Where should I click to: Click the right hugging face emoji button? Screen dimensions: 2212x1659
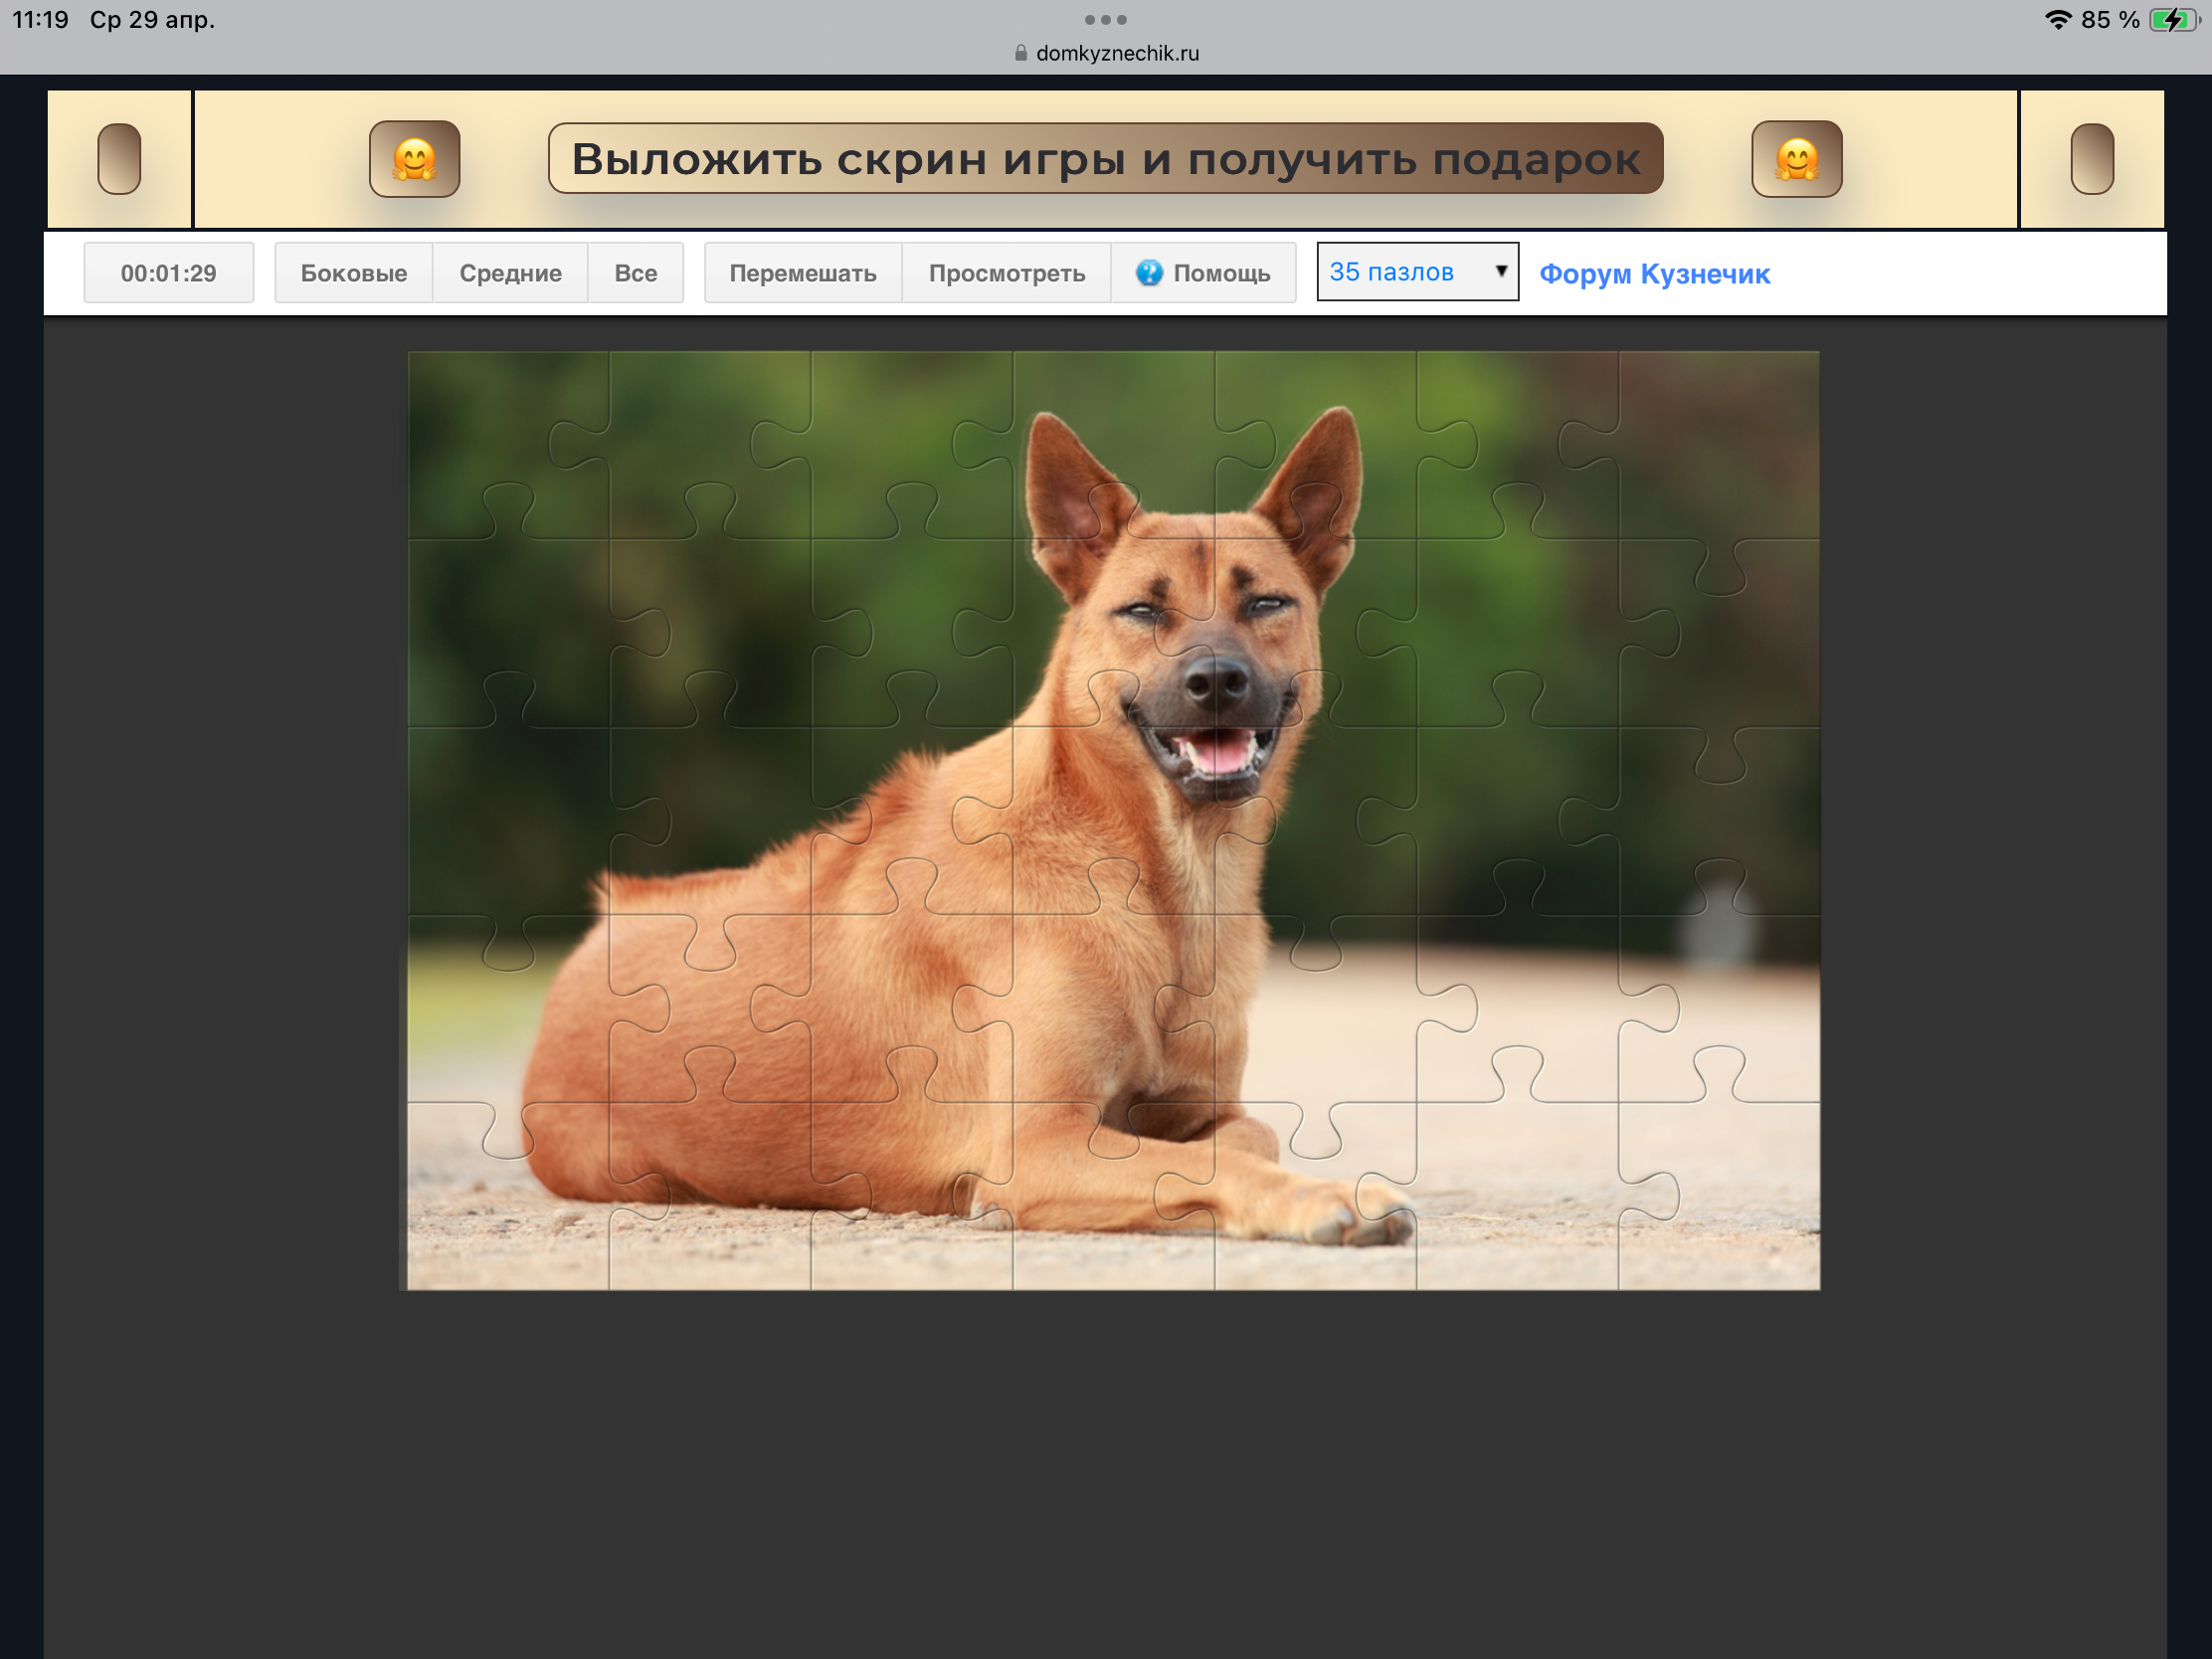point(1796,159)
